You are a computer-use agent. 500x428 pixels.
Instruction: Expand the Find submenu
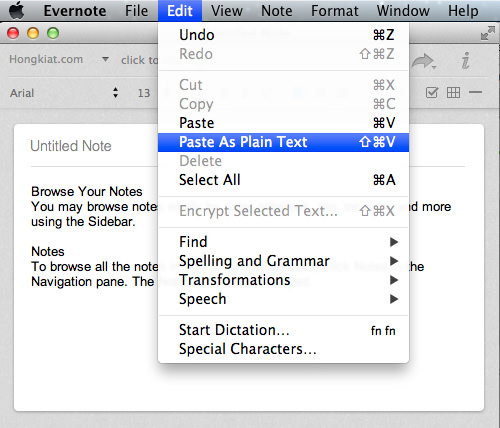click(283, 242)
